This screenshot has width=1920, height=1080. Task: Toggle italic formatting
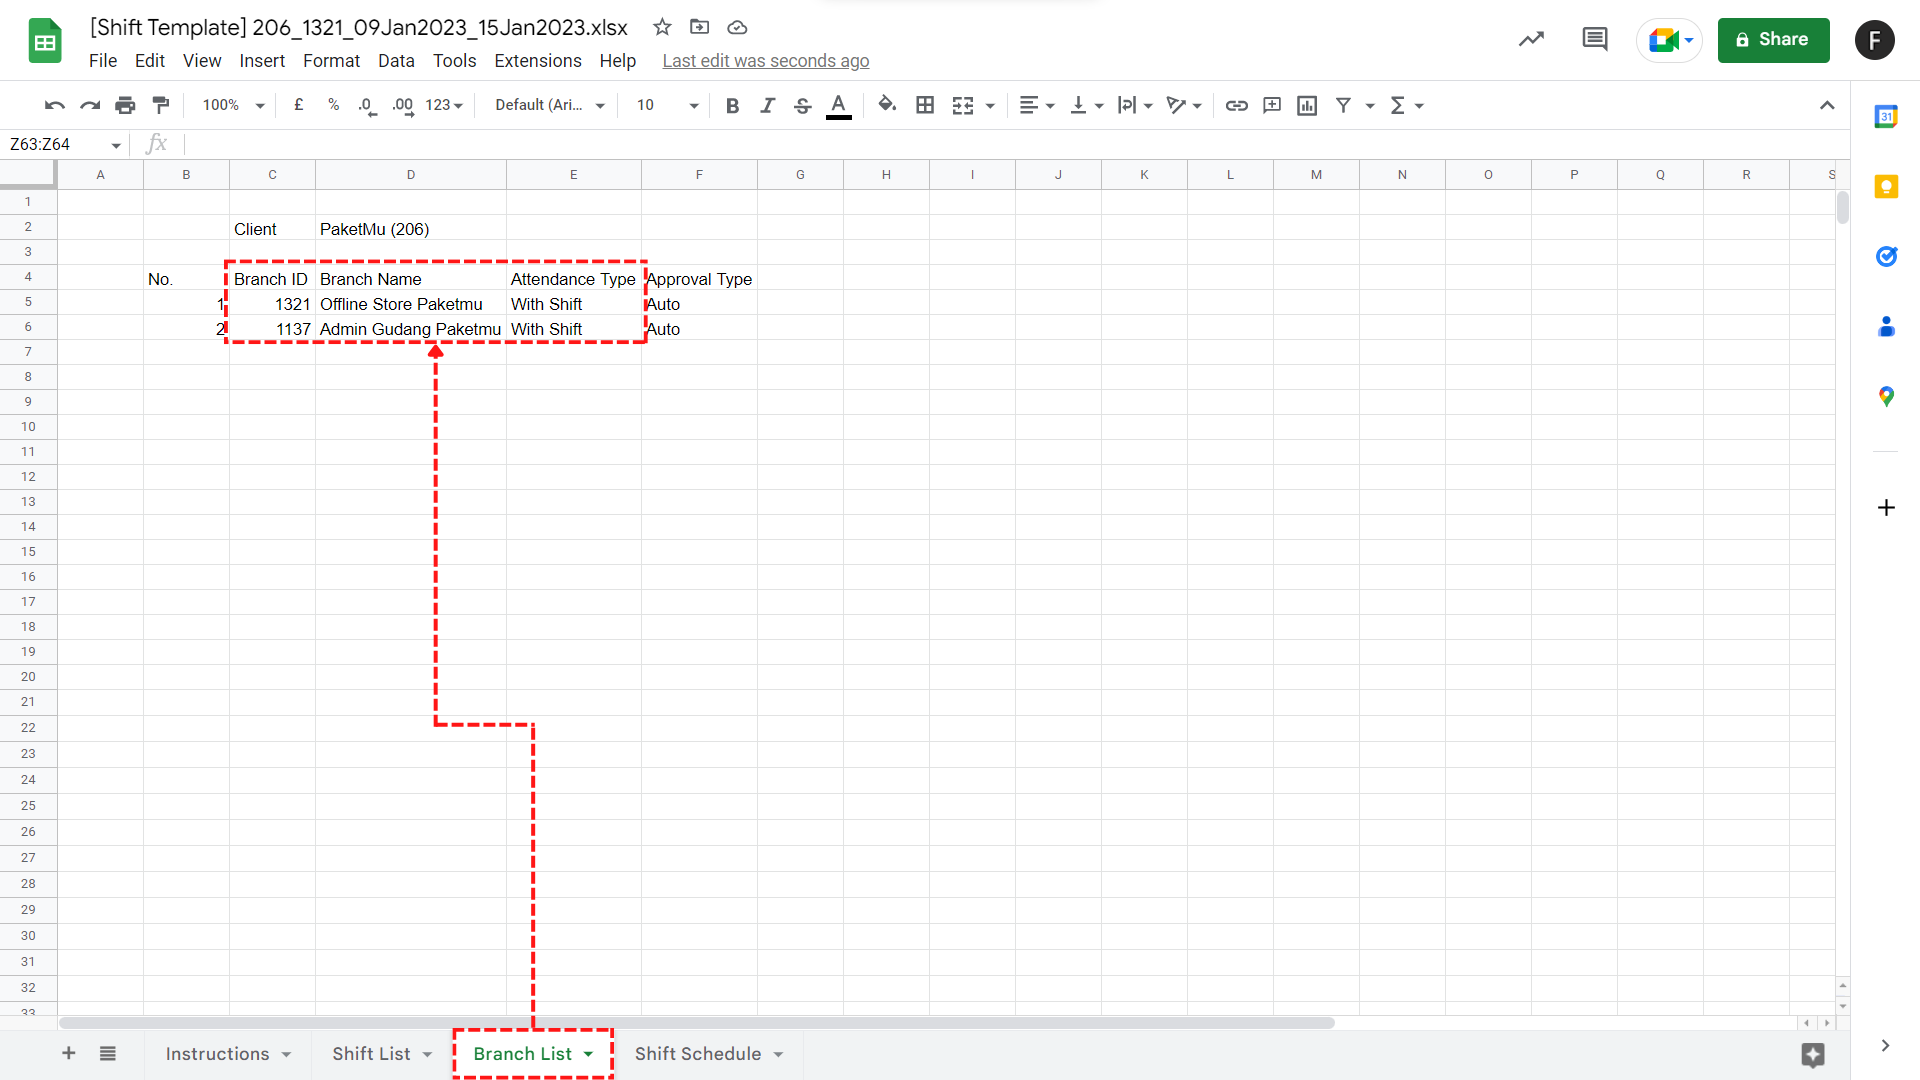(767, 105)
